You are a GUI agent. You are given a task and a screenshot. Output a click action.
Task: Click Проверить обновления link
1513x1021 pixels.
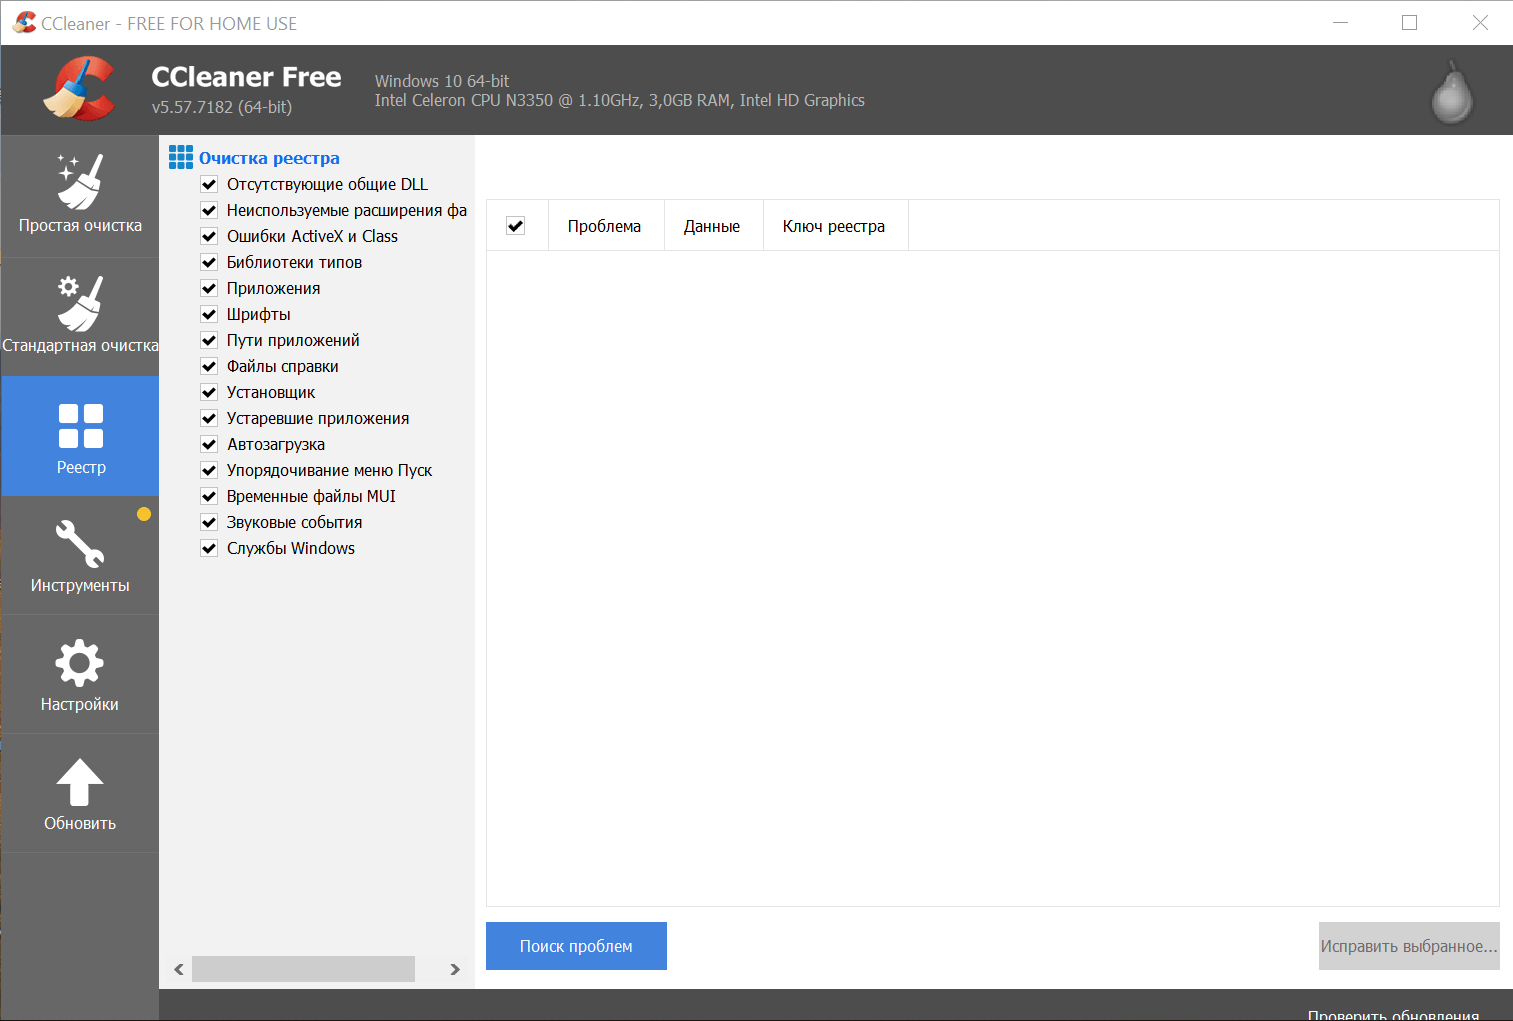coord(1393,1014)
